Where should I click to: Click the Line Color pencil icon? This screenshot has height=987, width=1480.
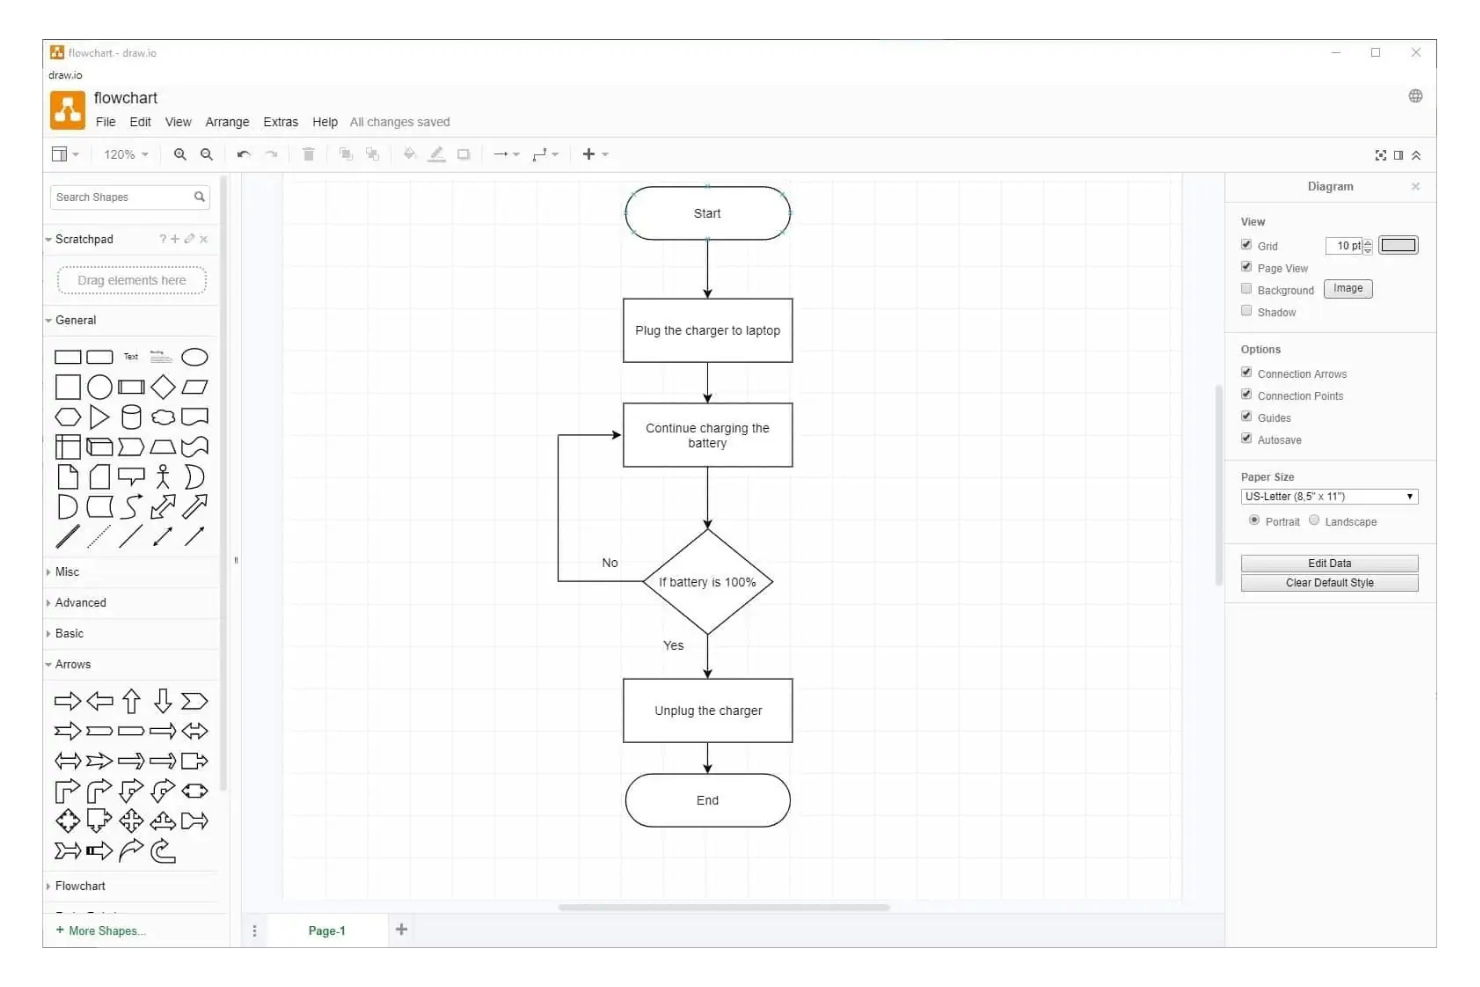pos(437,154)
